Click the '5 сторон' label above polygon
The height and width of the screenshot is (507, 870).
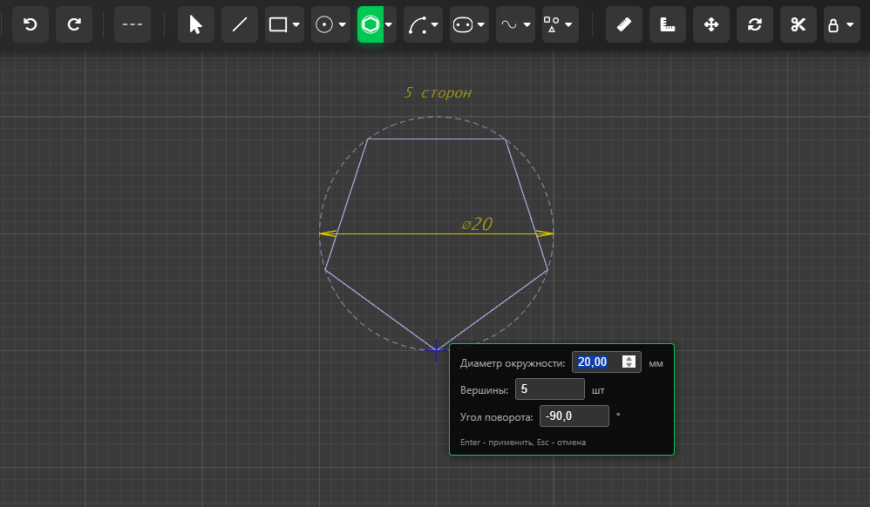click(438, 93)
